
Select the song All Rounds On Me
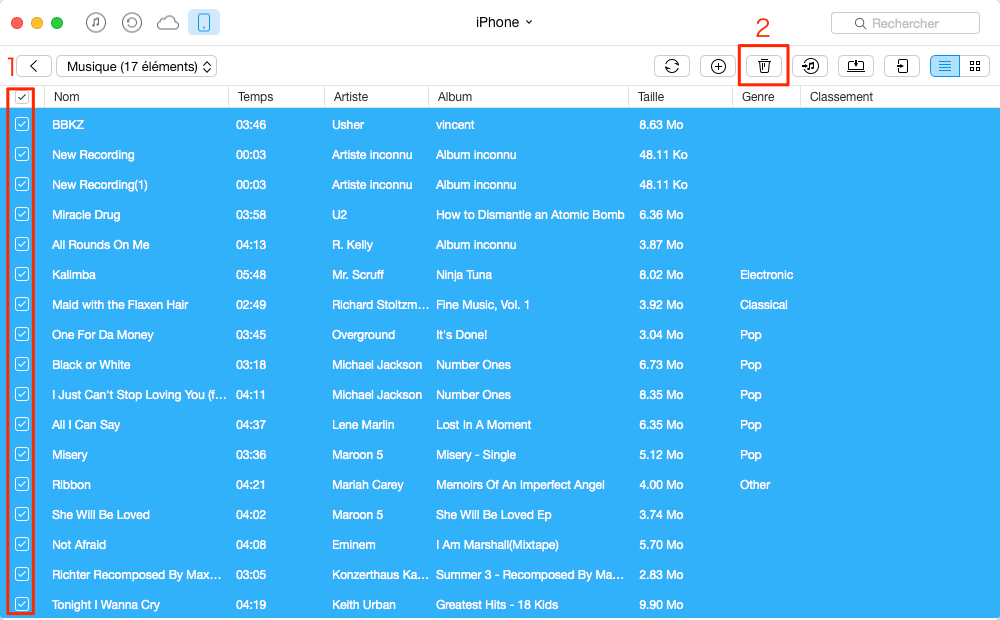(101, 245)
